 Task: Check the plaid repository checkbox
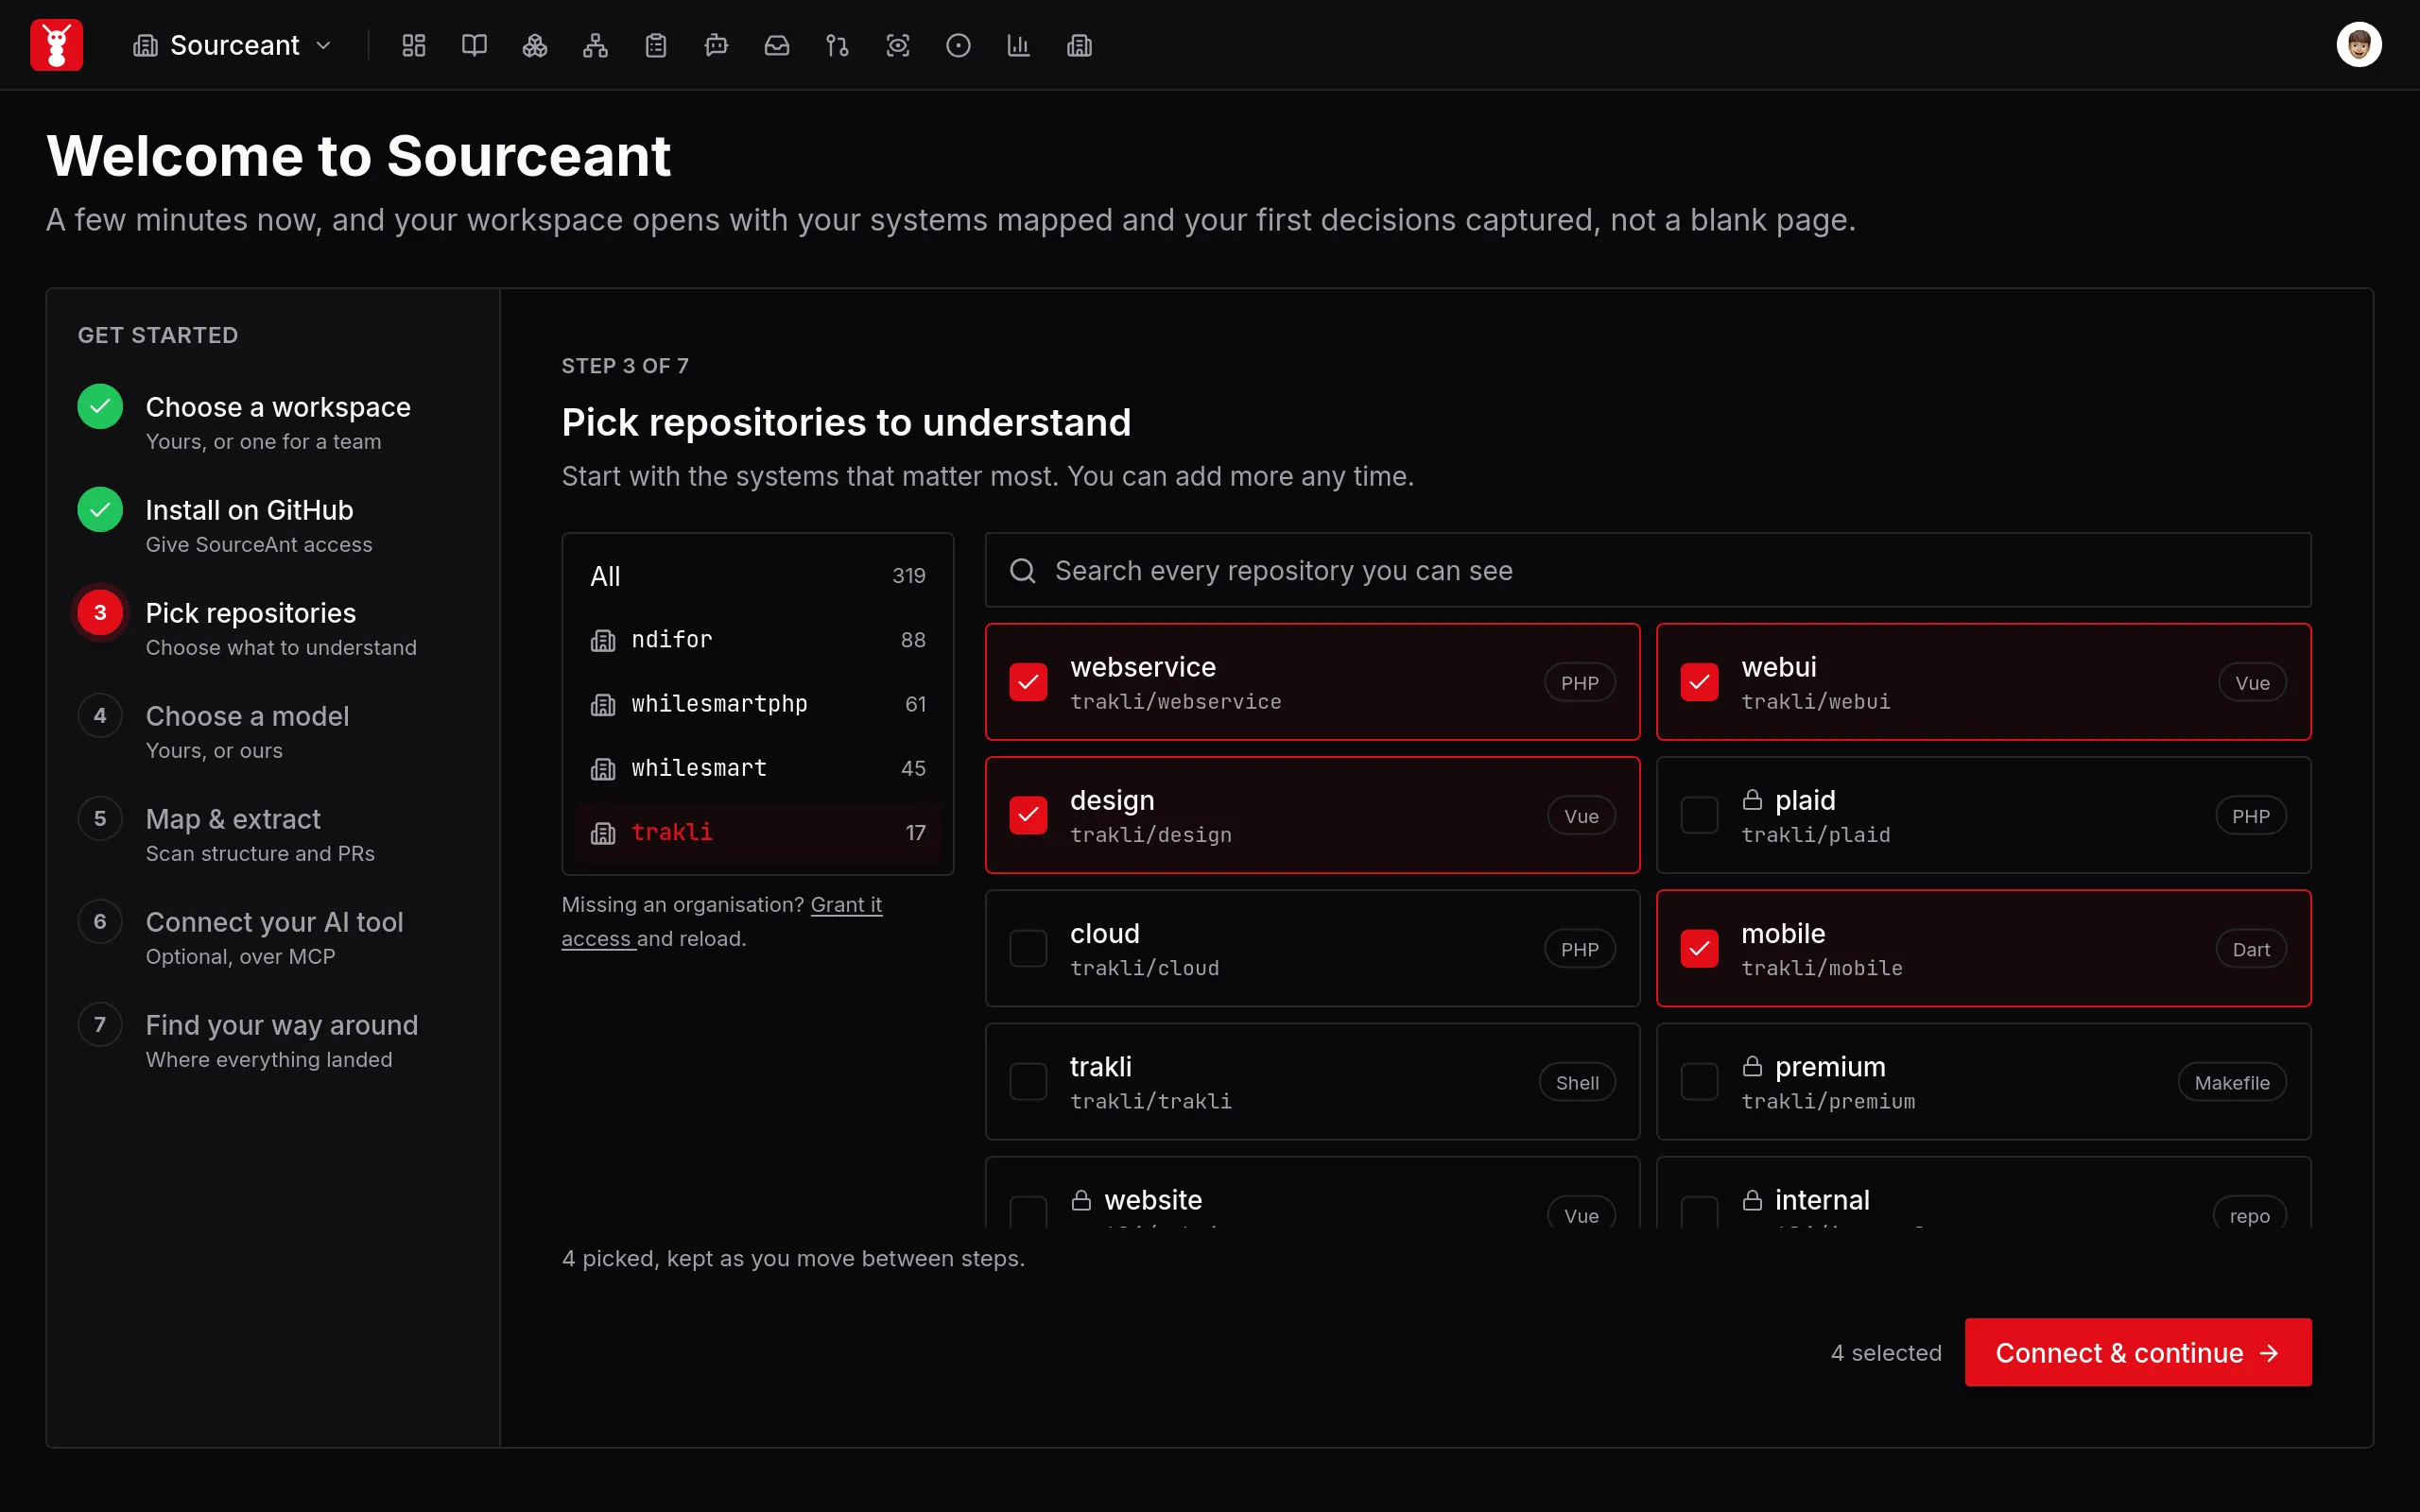1699,815
